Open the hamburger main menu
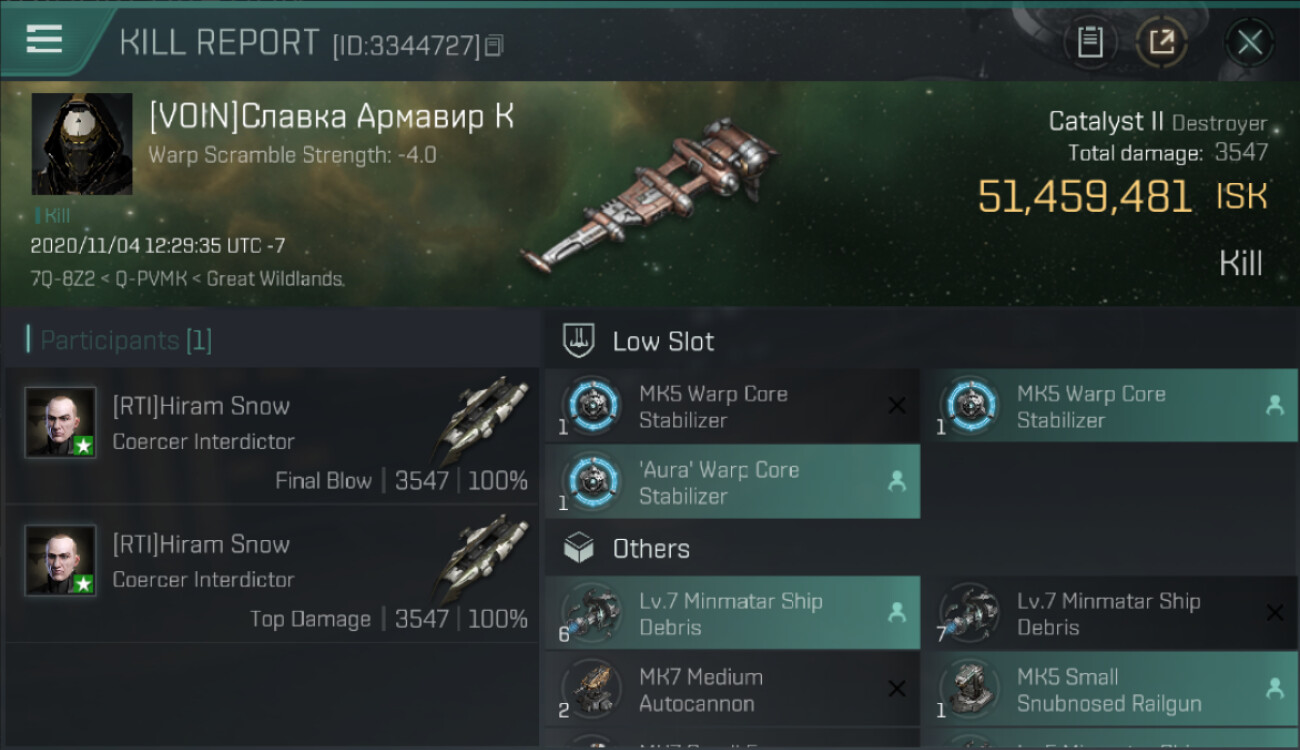1300x750 pixels. [45, 40]
